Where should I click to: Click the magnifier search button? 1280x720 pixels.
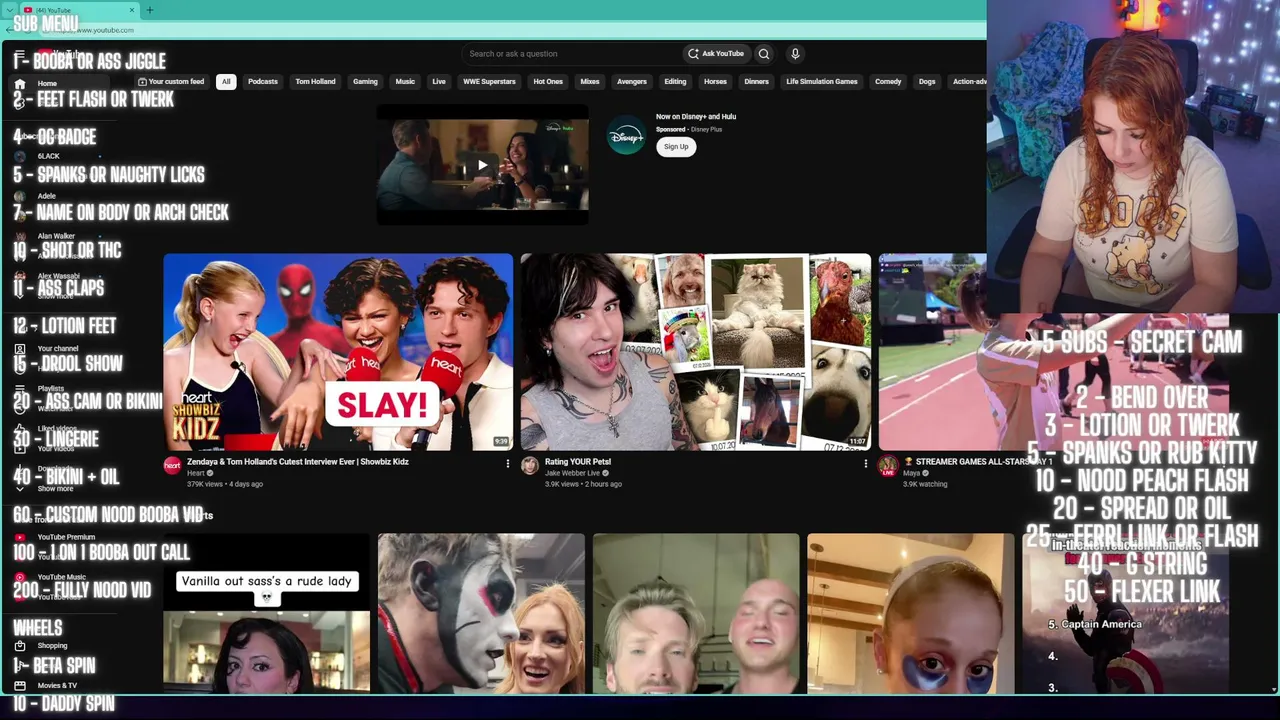coord(764,54)
